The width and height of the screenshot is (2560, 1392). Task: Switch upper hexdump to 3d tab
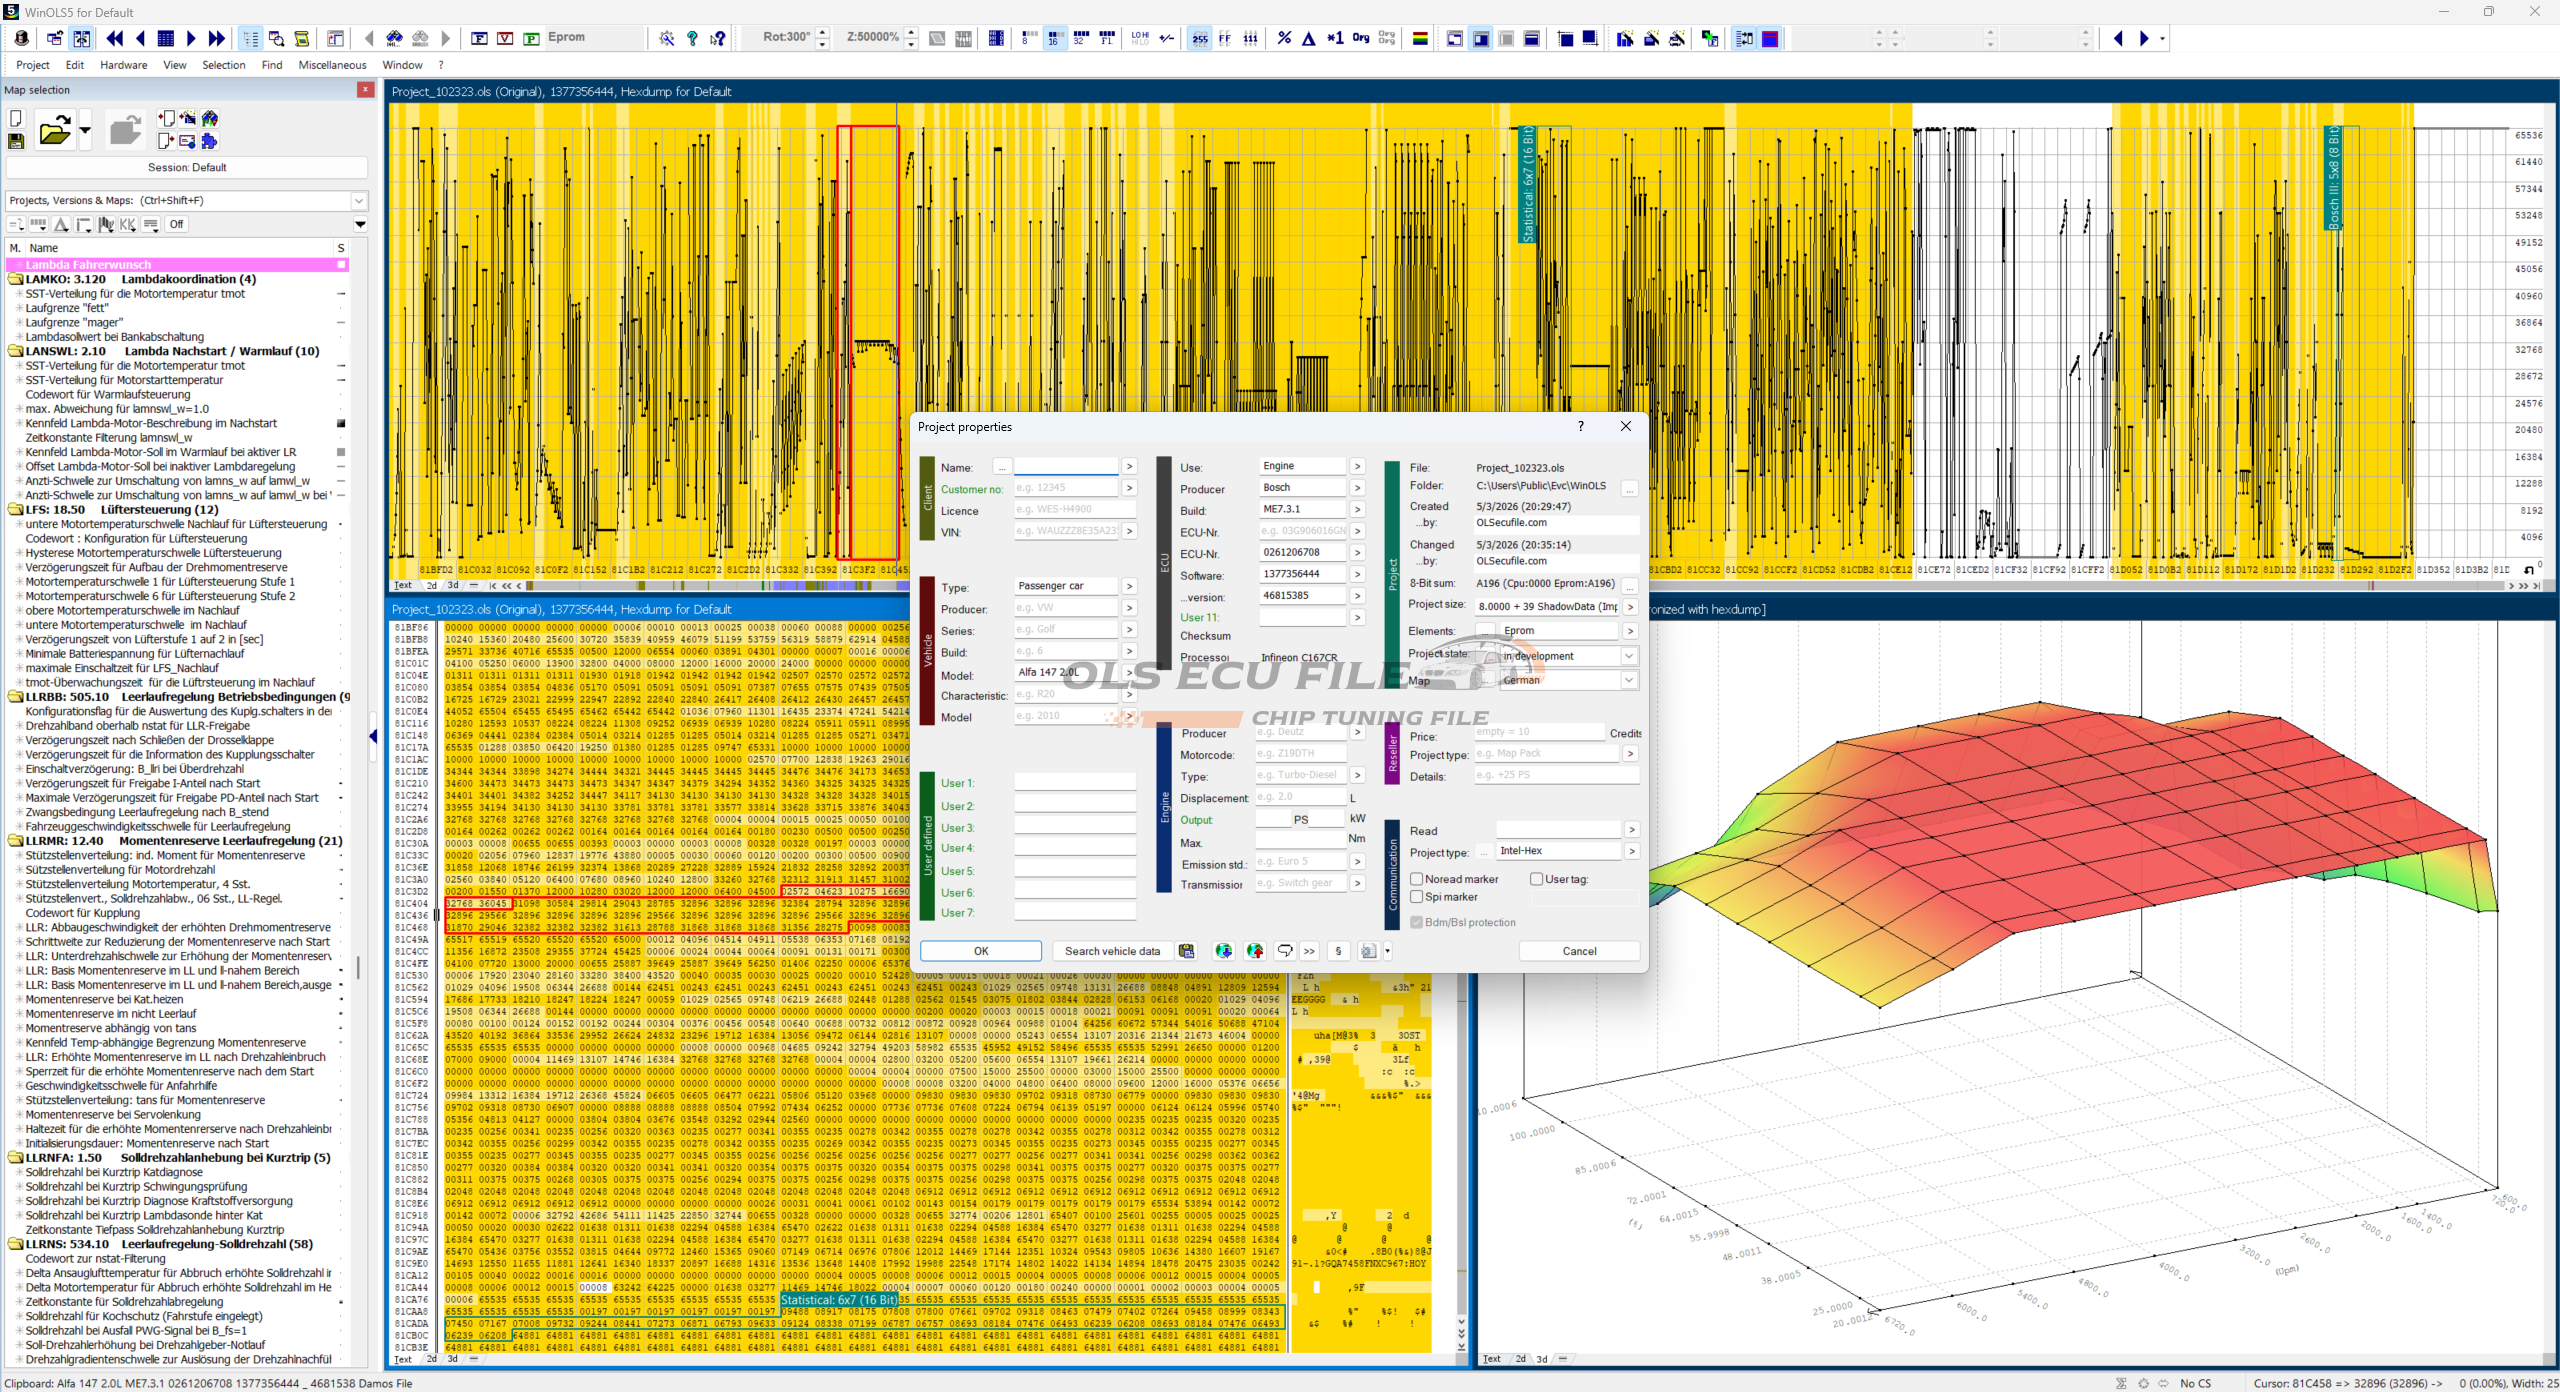453,586
